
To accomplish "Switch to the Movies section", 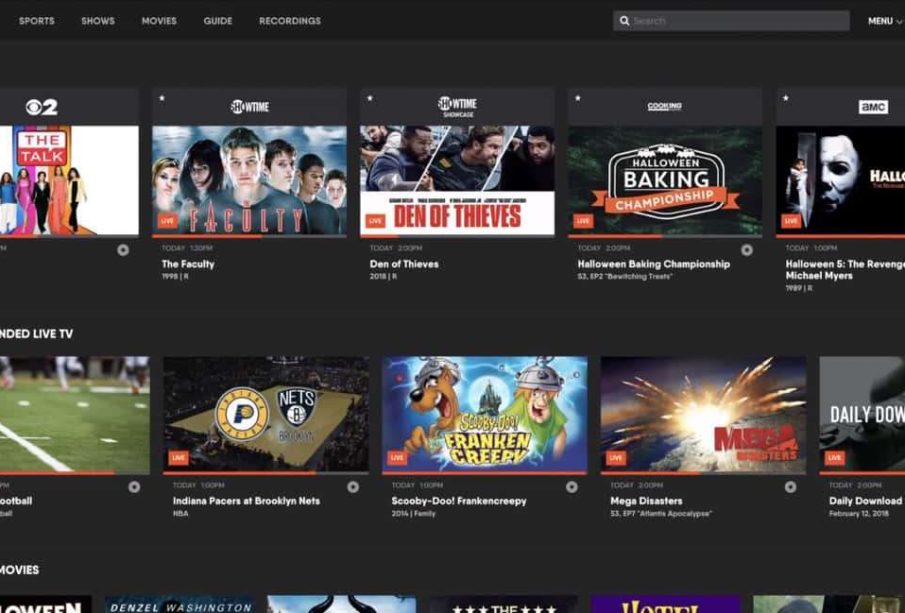I will click(159, 21).
